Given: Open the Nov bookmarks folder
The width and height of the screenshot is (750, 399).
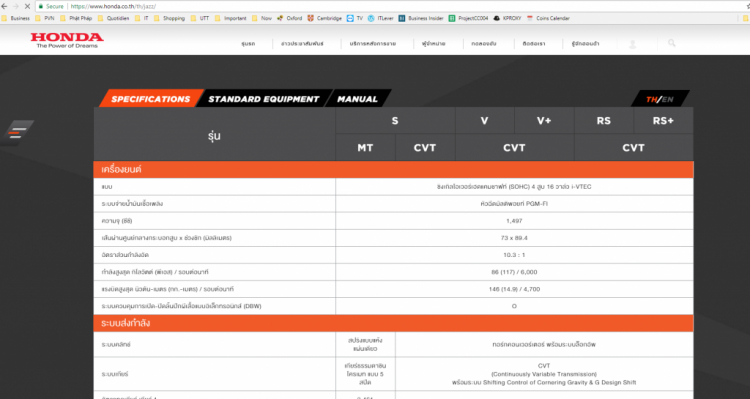Looking at the screenshot, I should click(x=262, y=18).
